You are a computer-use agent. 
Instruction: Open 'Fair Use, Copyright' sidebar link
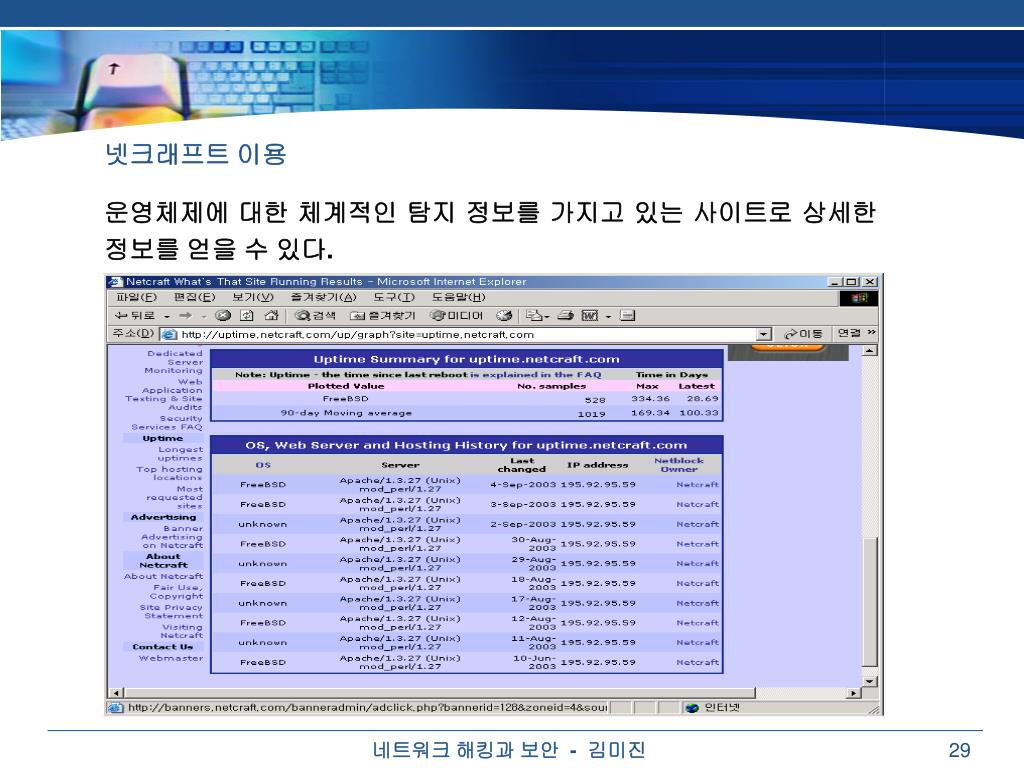[x=176, y=592]
